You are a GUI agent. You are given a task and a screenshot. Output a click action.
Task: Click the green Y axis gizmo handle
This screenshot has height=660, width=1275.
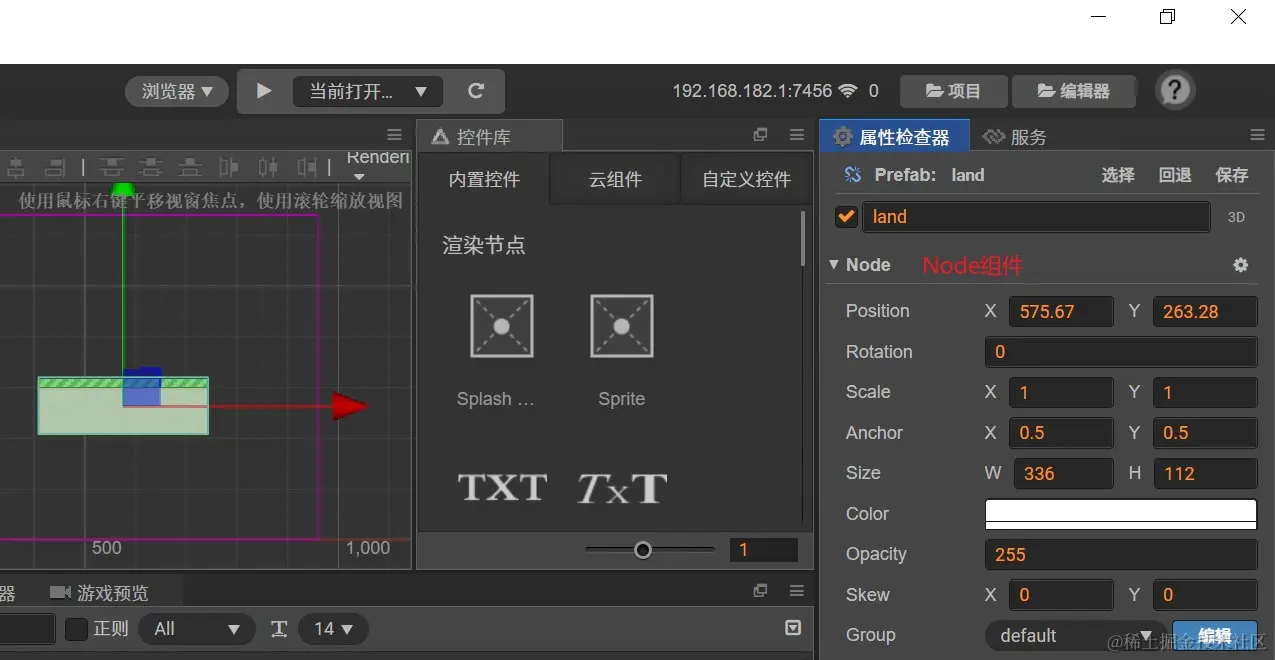[123, 189]
